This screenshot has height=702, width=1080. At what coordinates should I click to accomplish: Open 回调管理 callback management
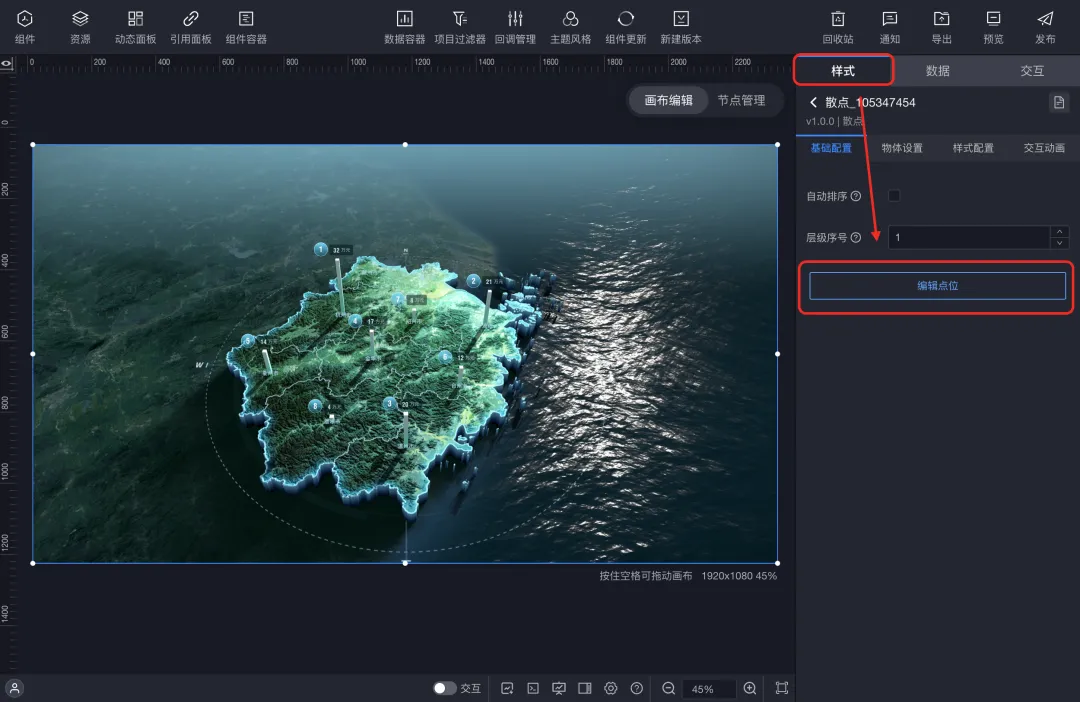(x=515, y=19)
